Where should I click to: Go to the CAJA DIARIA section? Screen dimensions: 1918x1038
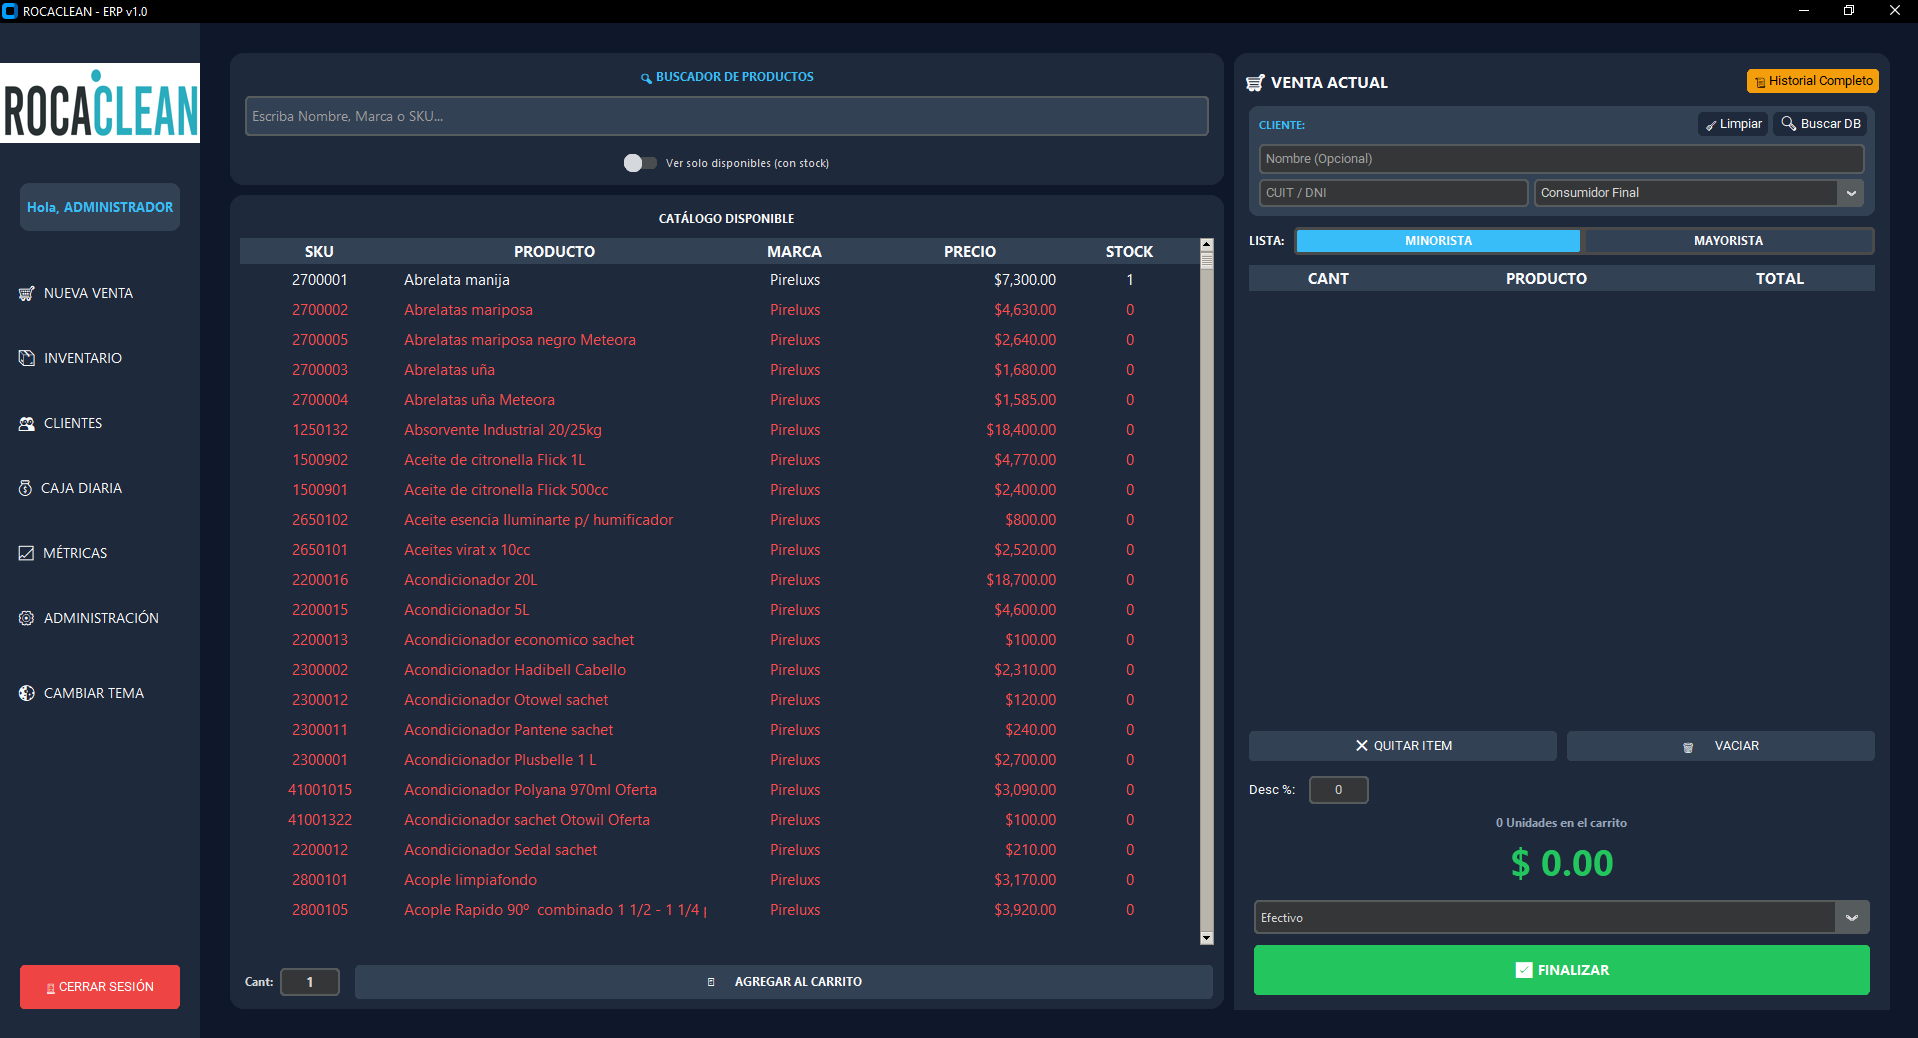pos(81,488)
